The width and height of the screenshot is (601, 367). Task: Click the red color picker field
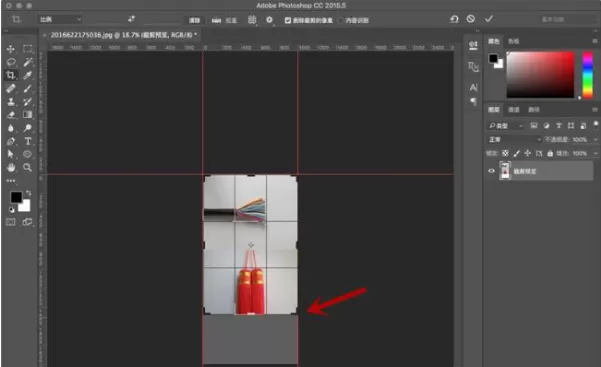pyautogui.click(x=540, y=75)
